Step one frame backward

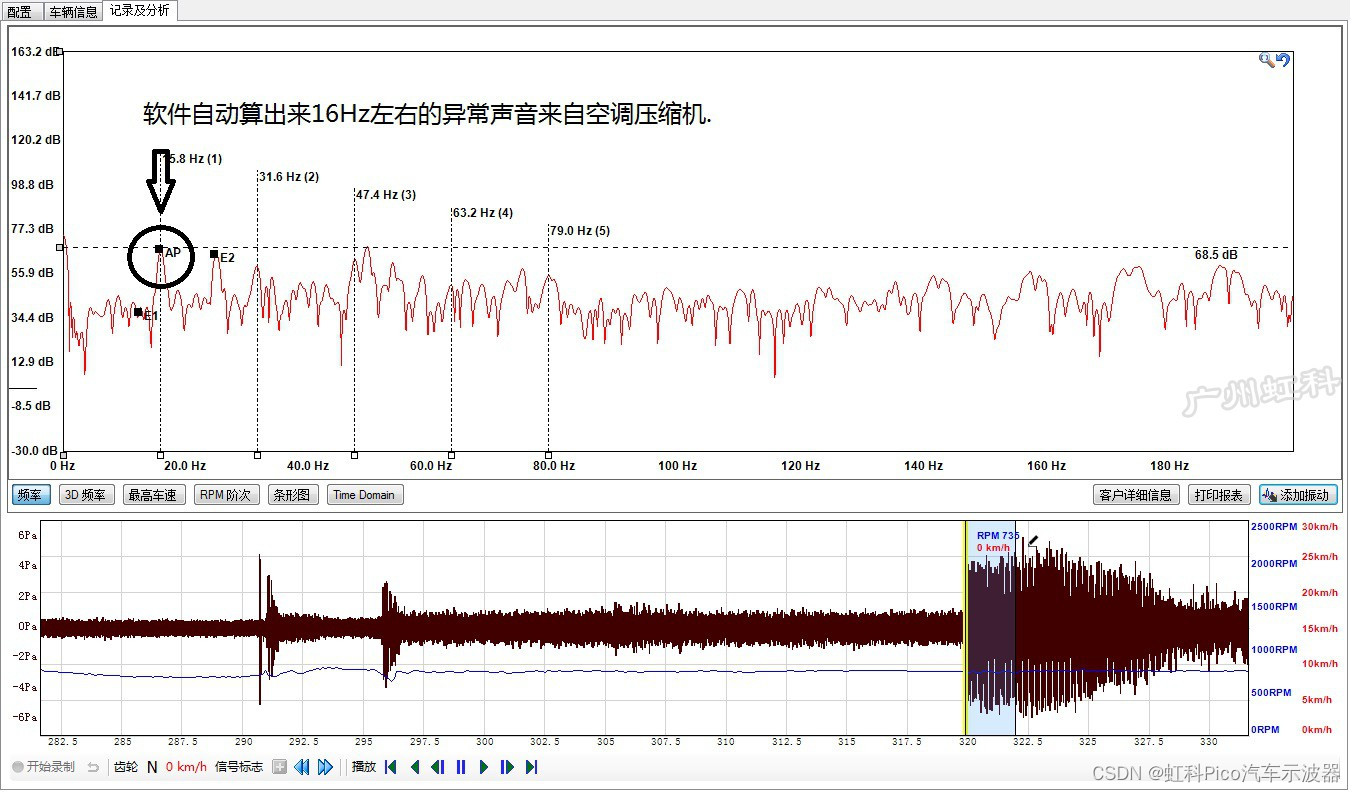[438, 767]
